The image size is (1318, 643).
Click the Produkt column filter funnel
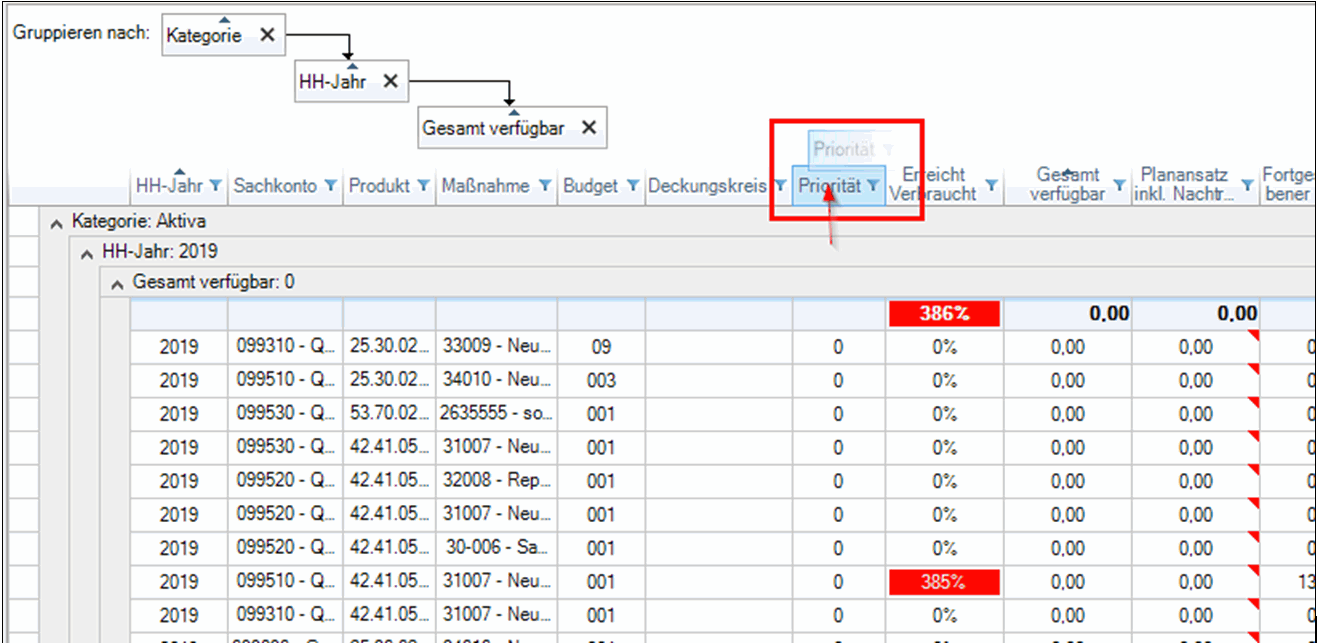pyautogui.click(x=423, y=186)
